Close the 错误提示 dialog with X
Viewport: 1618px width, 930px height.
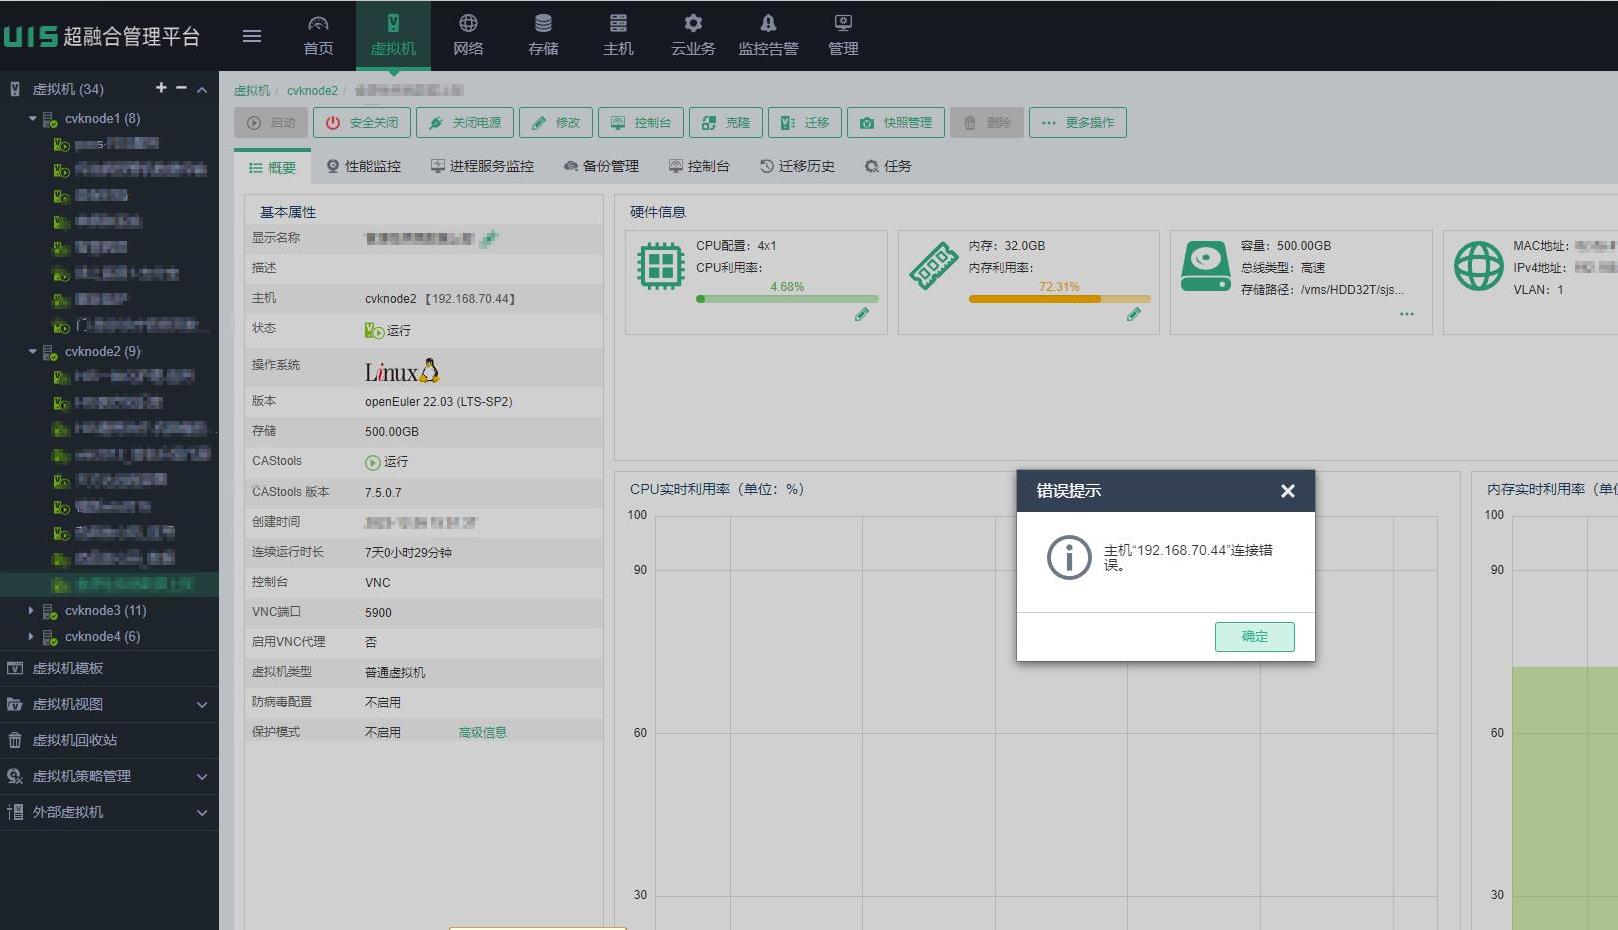[1287, 491]
